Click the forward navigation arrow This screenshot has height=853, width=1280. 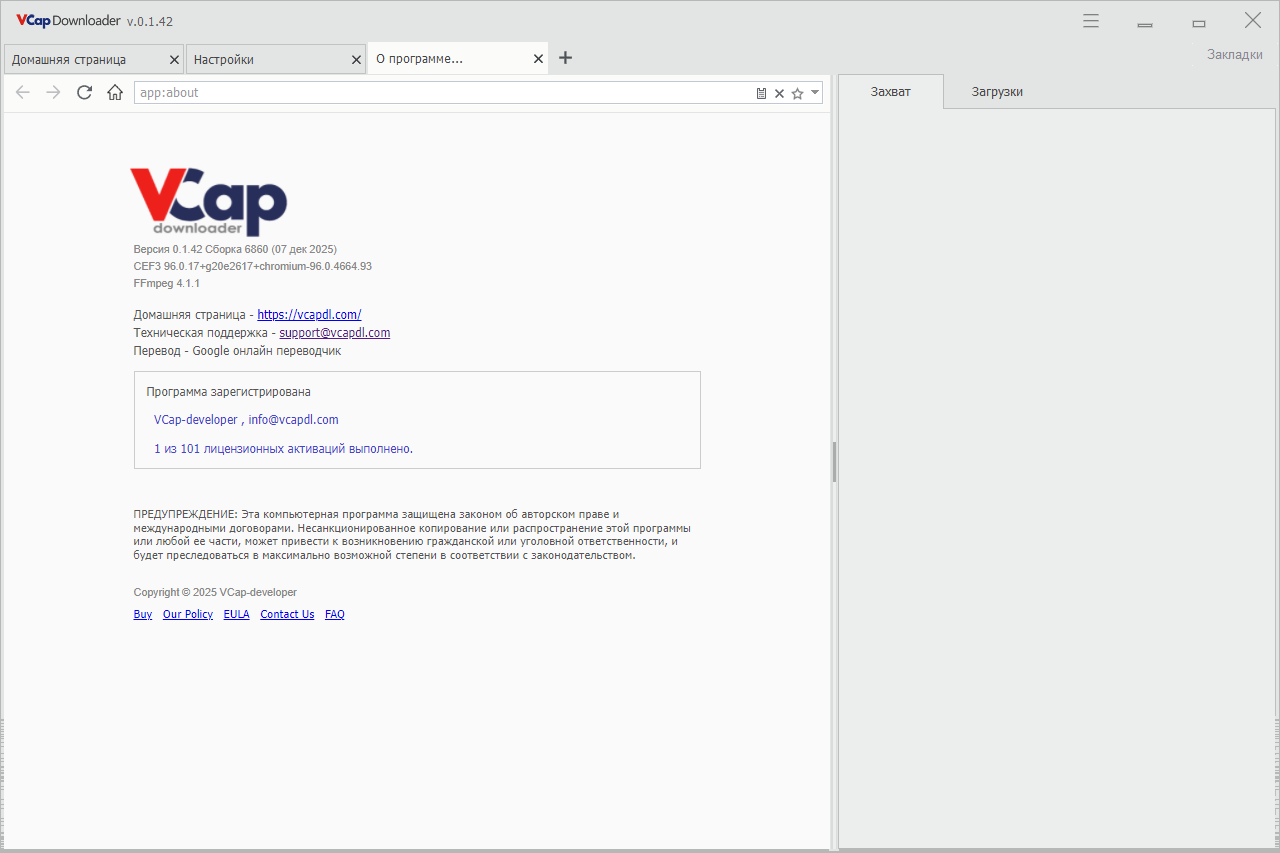point(54,93)
